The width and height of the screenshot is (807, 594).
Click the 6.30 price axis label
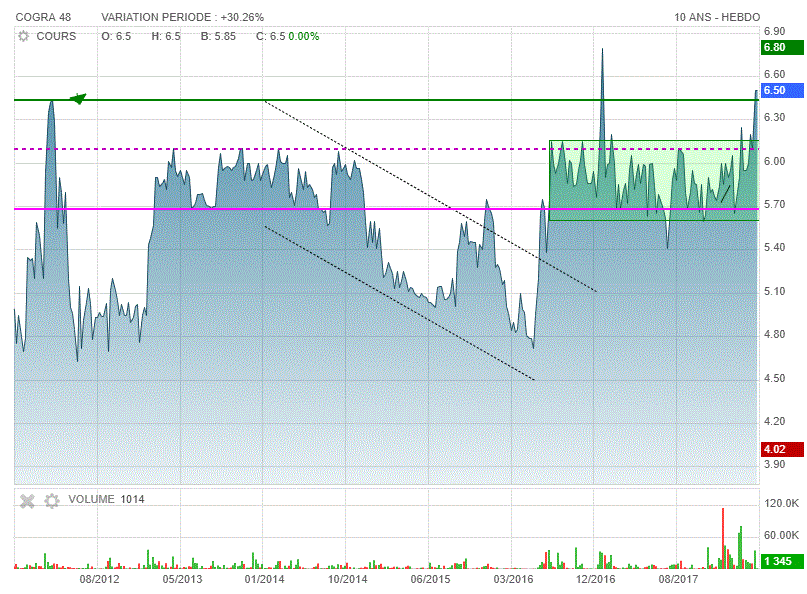point(775,118)
